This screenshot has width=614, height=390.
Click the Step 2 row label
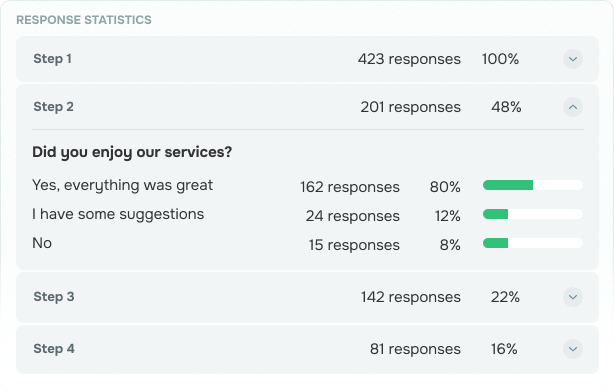click(x=54, y=107)
